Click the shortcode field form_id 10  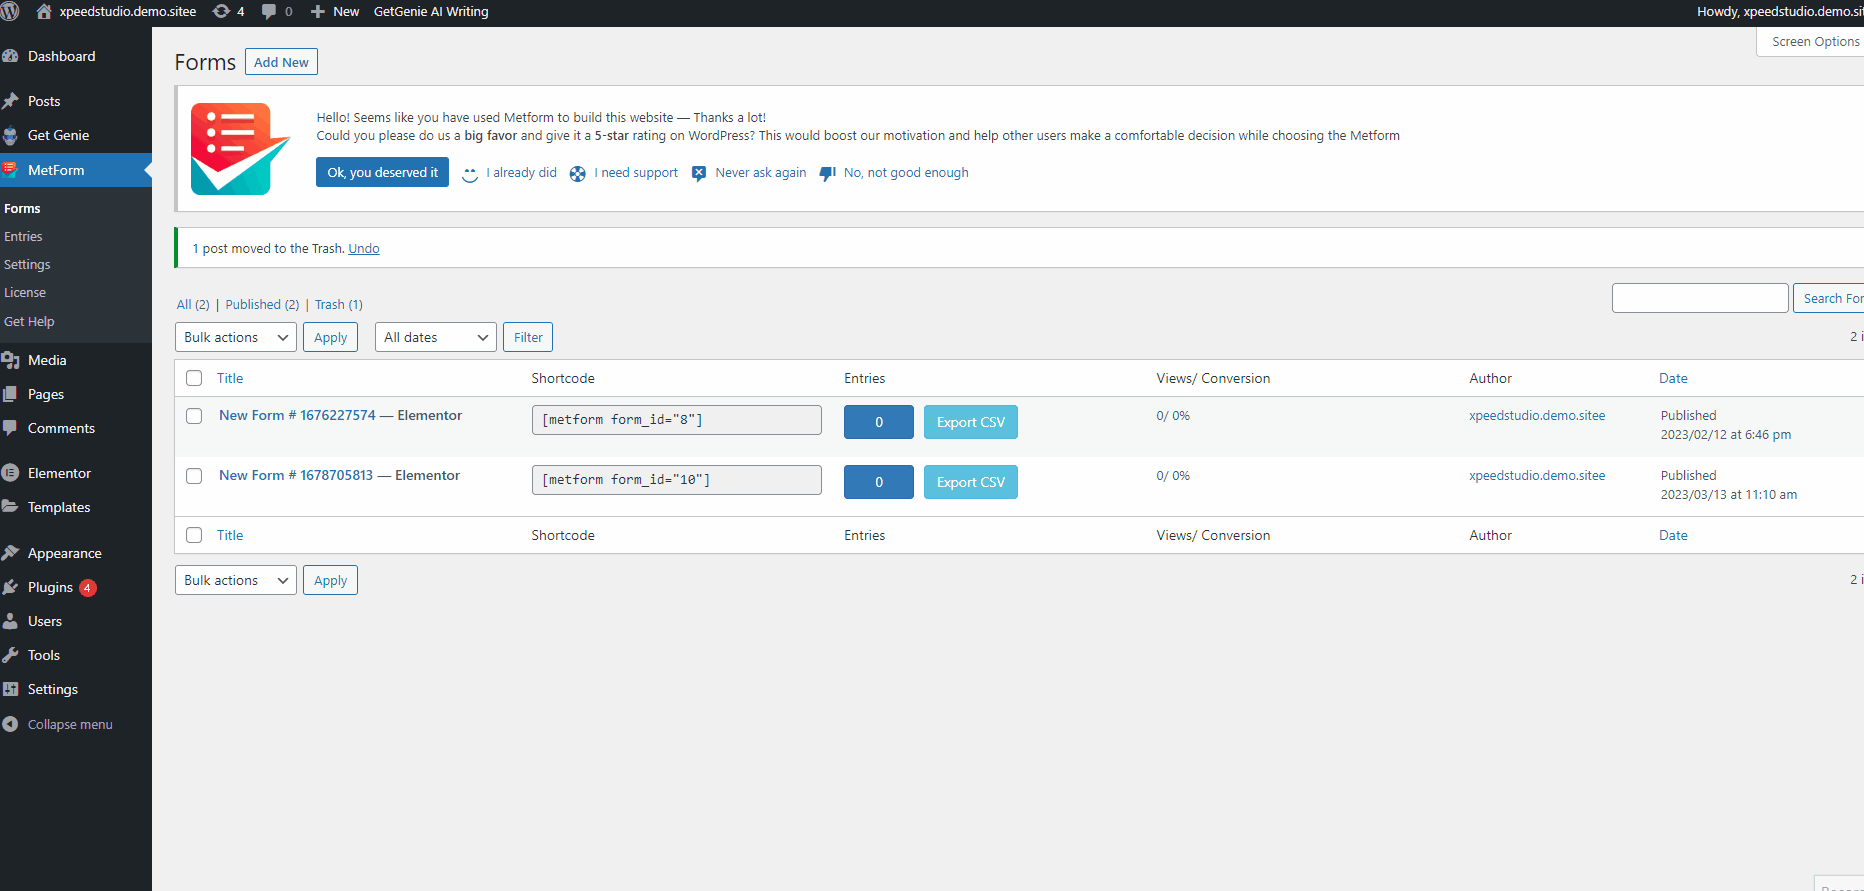pyautogui.click(x=676, y=480)
